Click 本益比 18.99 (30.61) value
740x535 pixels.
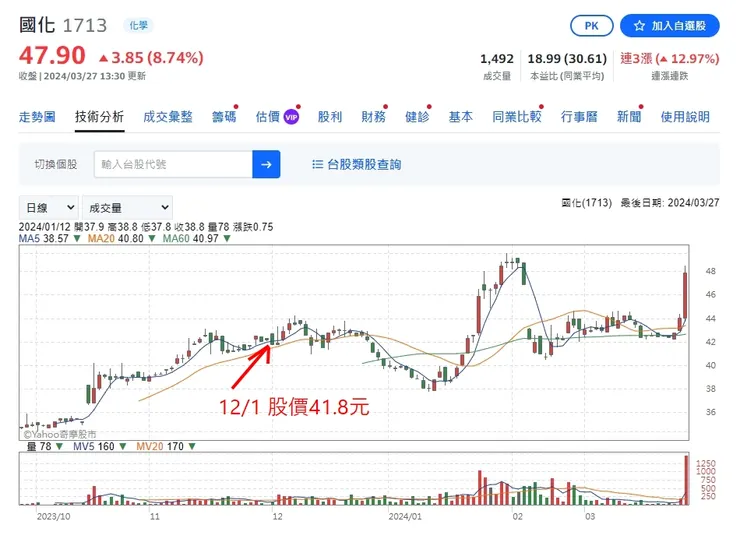pyautogui.click(x=567, y=59)
